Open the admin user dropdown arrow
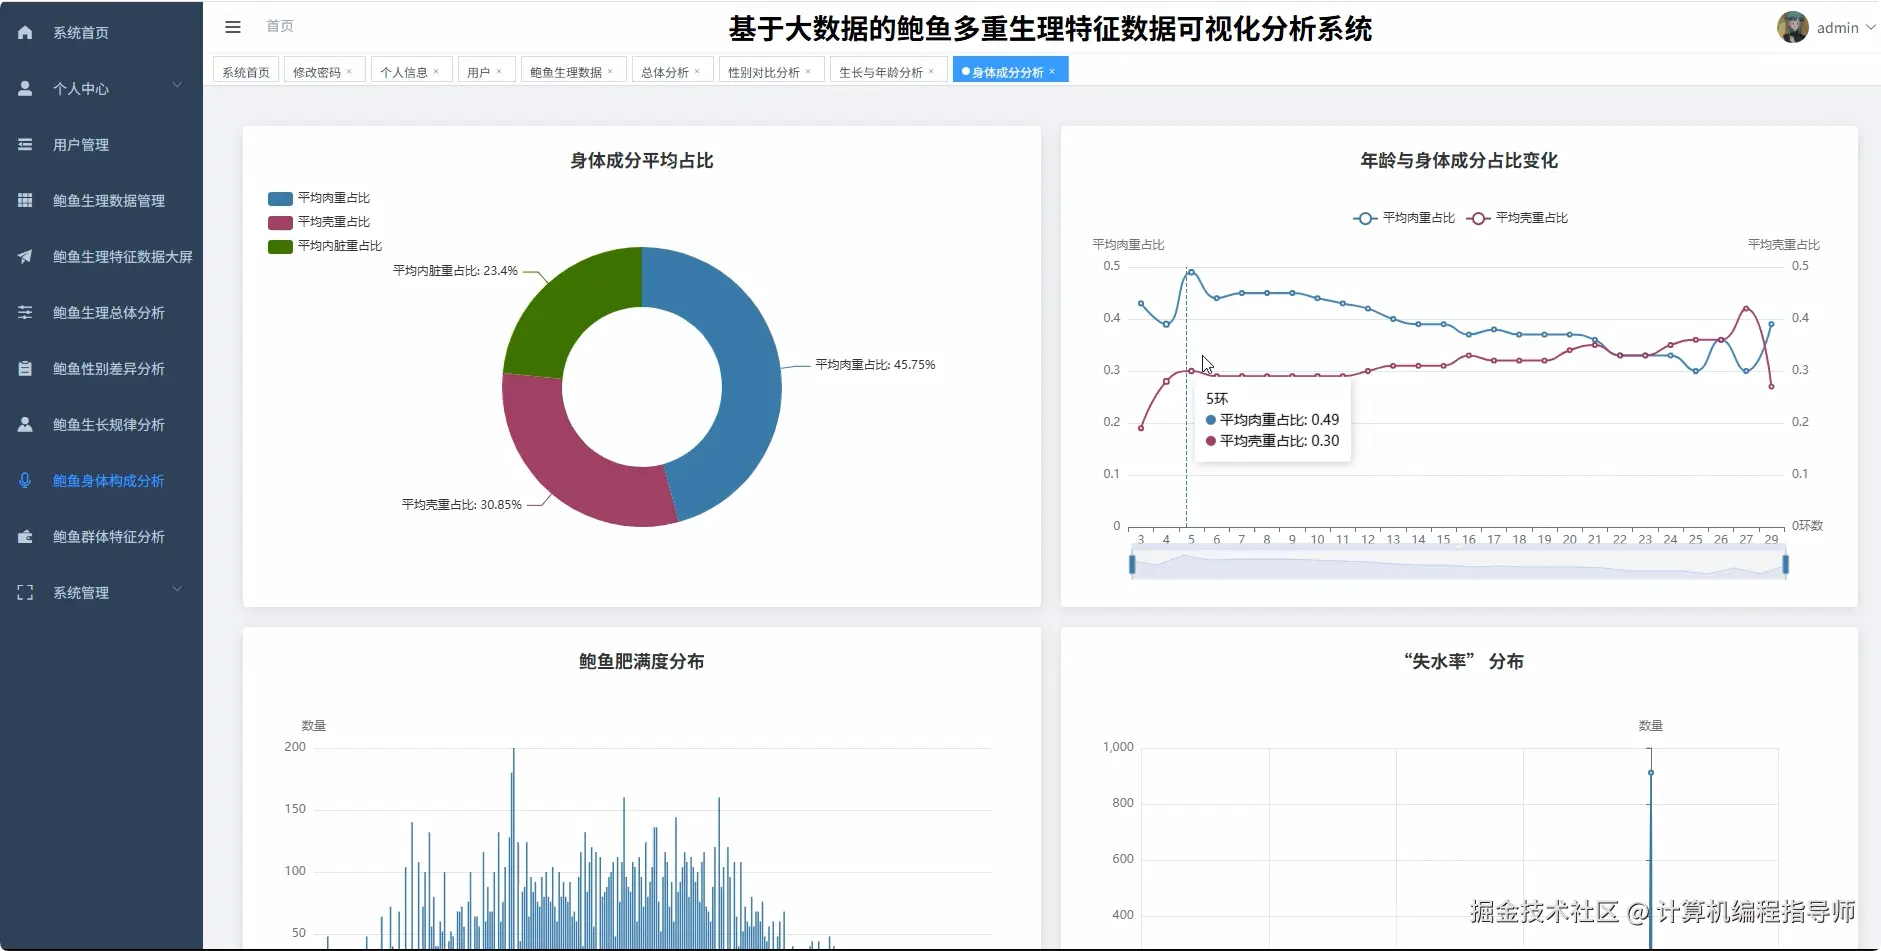This screenshot has width=1881, height=951. click(x=1871, y=28)
